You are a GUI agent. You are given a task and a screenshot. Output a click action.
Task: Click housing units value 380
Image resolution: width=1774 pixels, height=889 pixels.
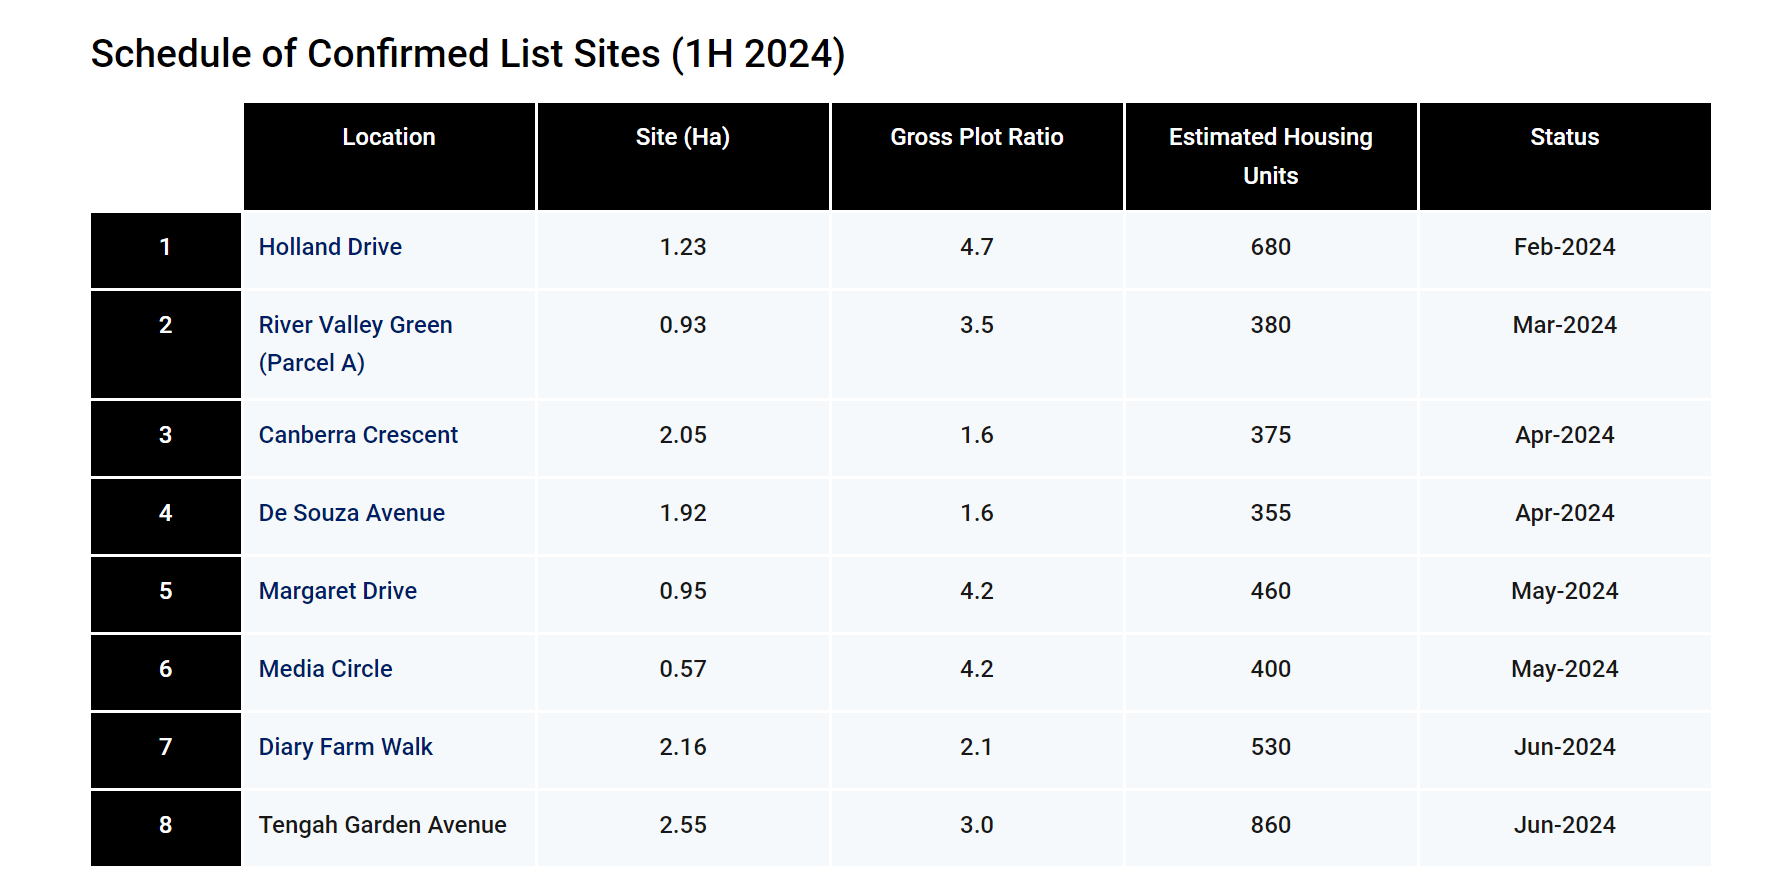pos(1271,325)
